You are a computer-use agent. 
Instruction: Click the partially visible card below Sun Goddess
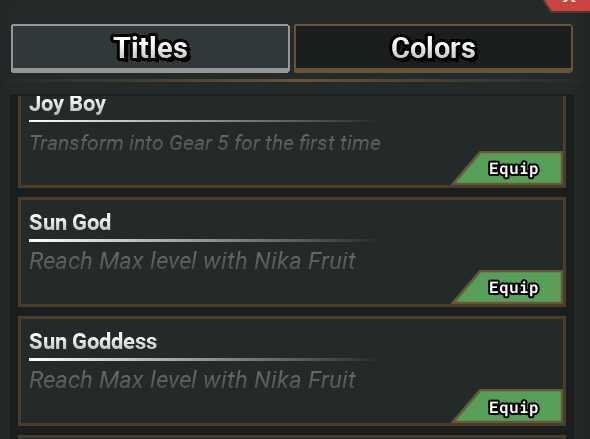coord(292,437)
